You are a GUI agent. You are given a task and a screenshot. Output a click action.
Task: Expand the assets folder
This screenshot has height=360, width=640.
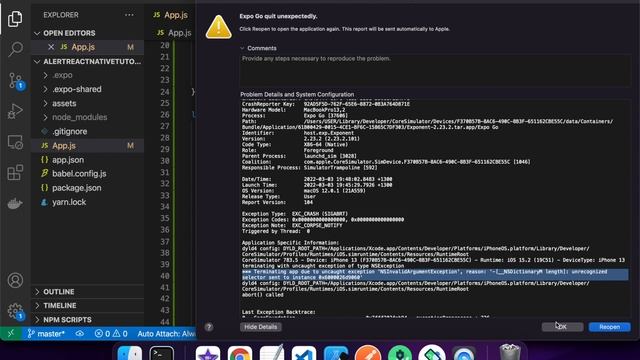tap(87, 103)
